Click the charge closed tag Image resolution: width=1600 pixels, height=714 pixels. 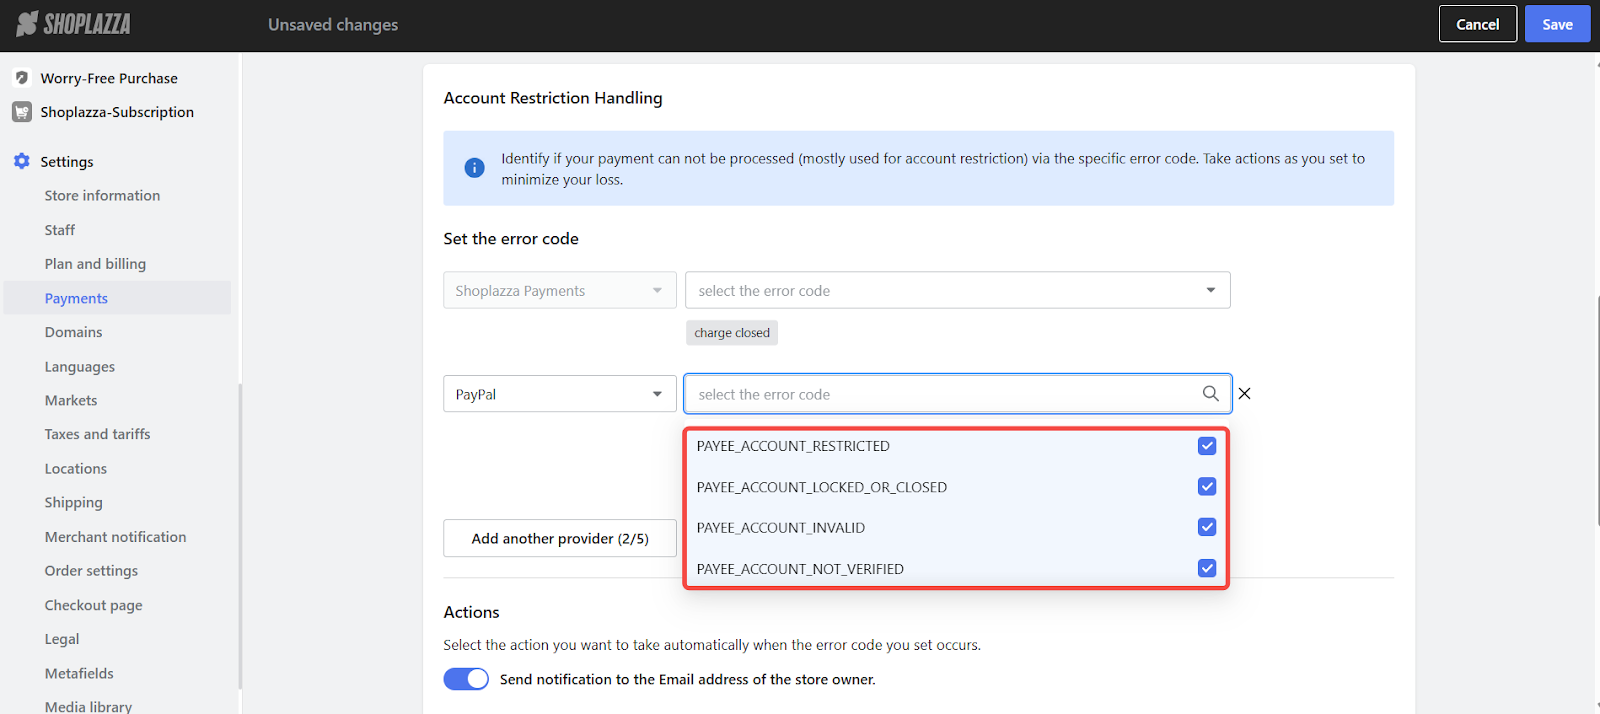(x=732, y=333)
